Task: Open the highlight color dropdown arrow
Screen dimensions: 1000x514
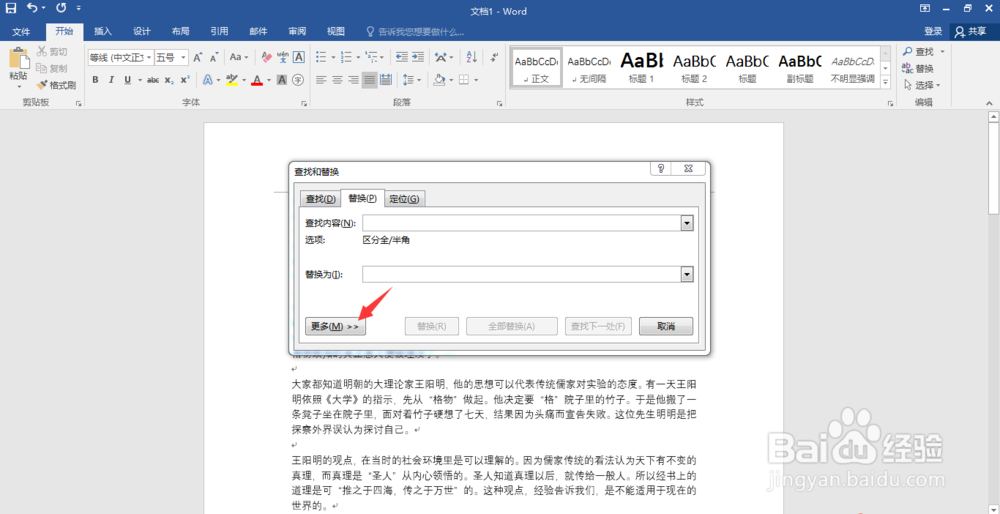Action: [244, 80]
